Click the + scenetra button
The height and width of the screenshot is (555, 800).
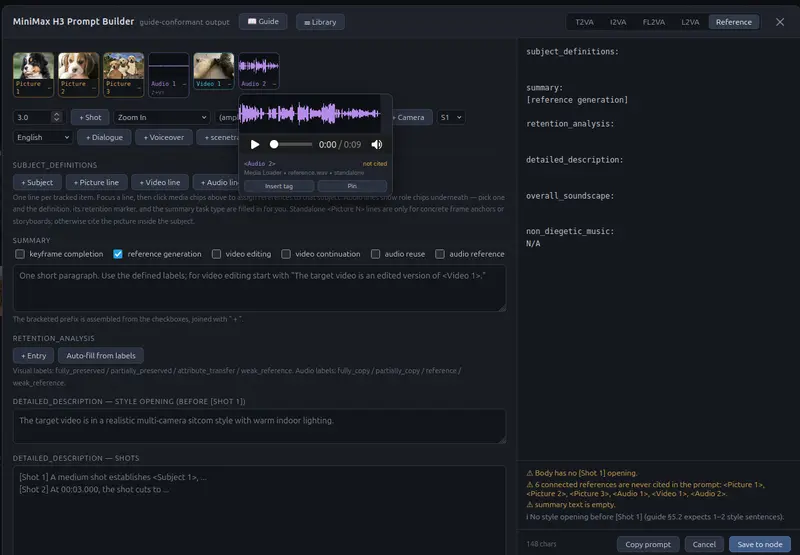[218, 137]
